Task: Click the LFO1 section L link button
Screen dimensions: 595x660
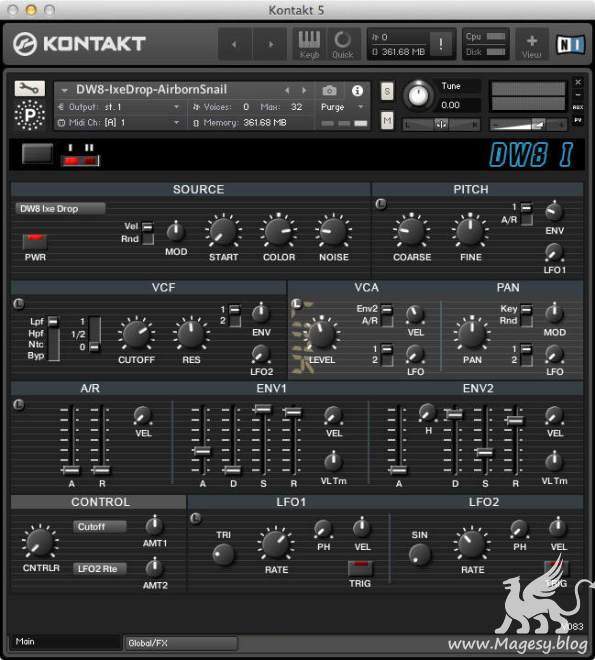Action: (195, 518)
